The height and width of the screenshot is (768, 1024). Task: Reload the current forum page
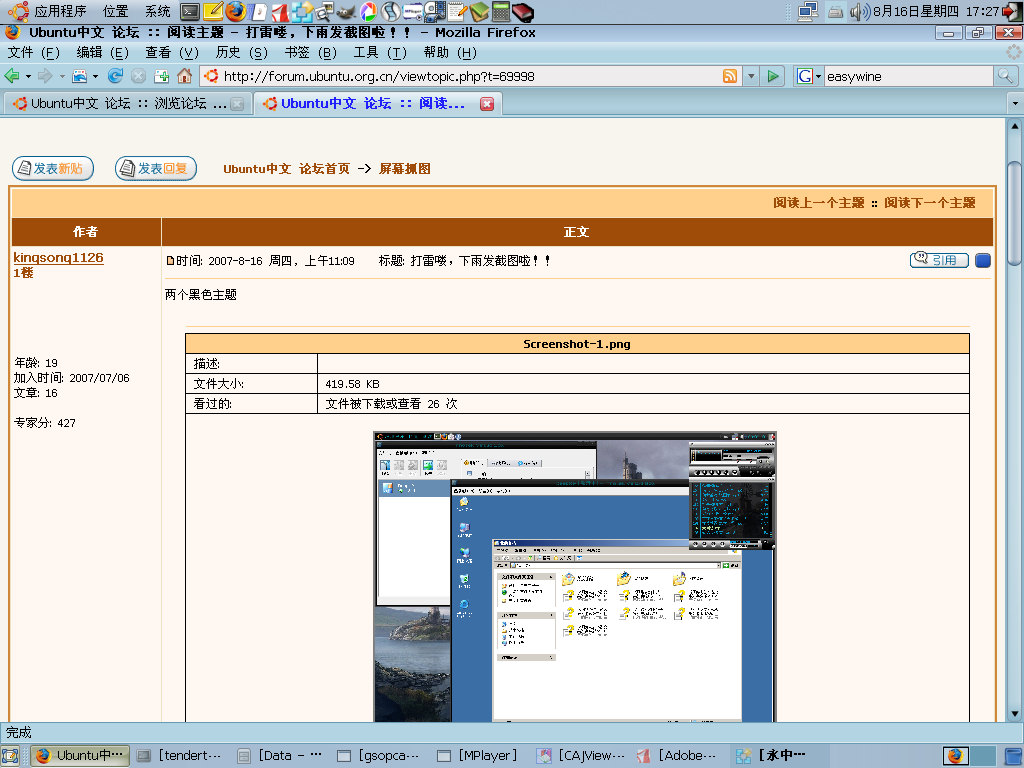point(116,76)
